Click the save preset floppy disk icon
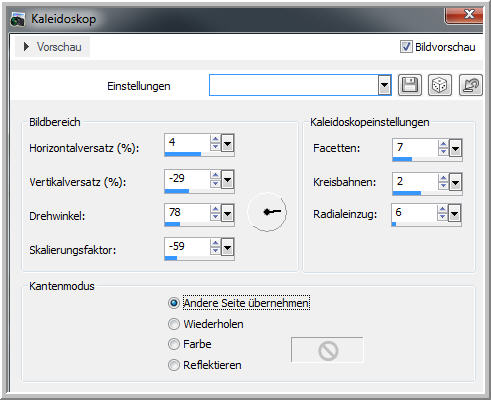This screenshot has width=491, height=400. (410, 85)
